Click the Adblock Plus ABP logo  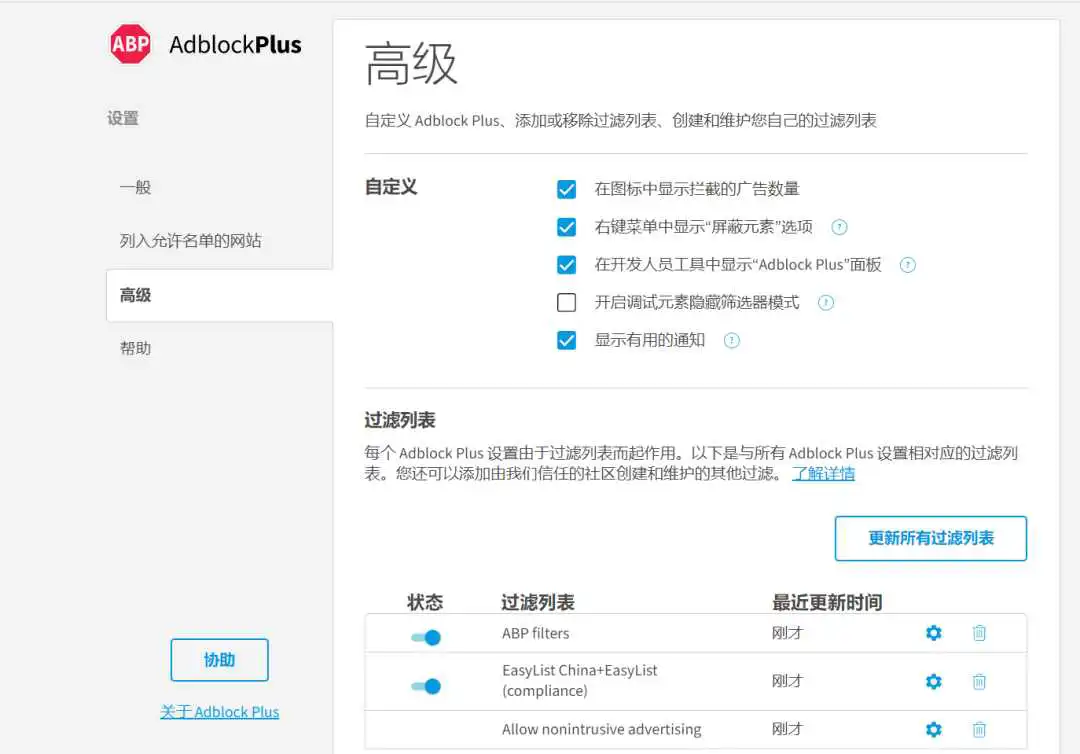pyautogui.click(x=131, y=44)
